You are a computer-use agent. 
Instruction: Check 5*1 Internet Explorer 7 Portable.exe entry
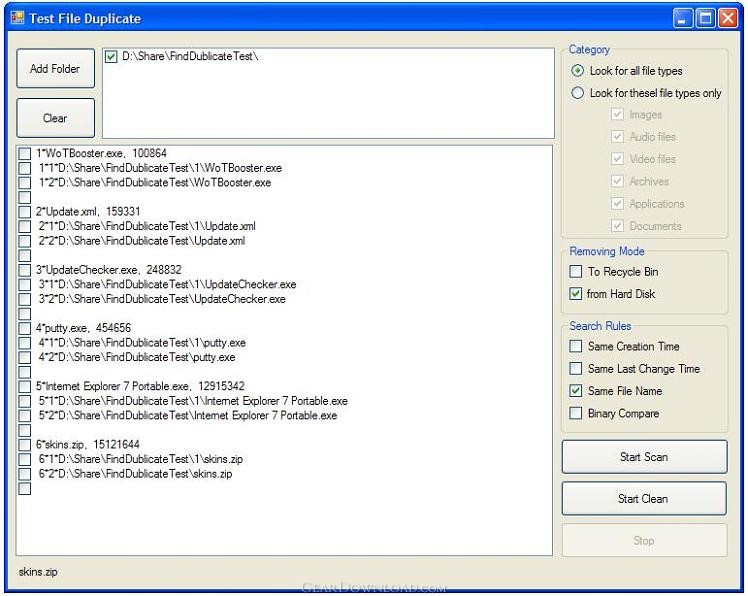point(24,401)
